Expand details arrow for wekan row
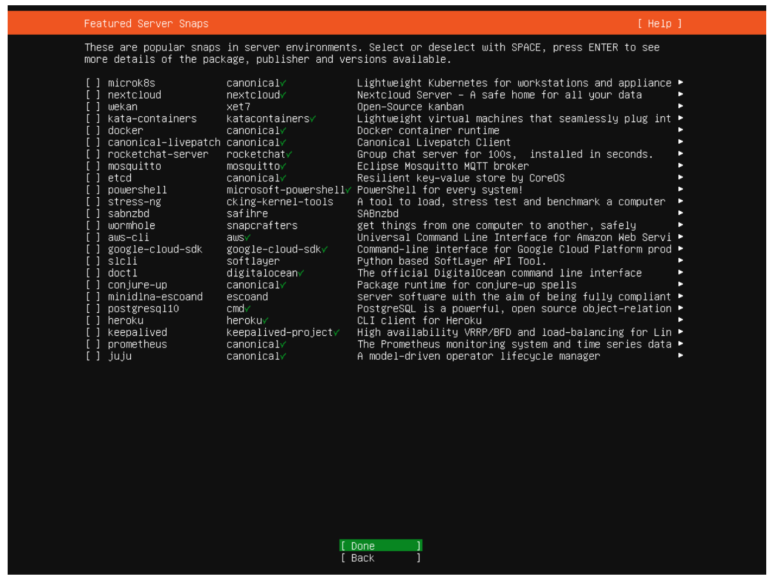 pyautogui.click(x=680, y=107)
